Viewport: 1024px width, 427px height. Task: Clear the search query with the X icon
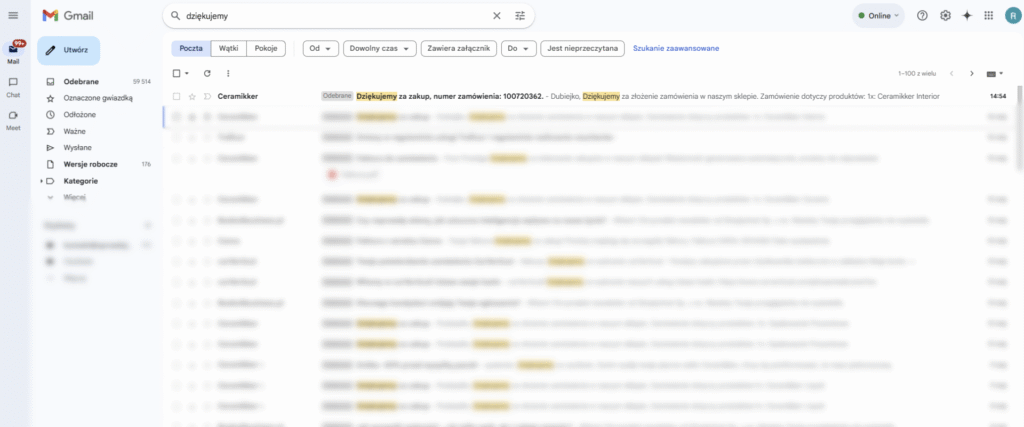[496, 16]
